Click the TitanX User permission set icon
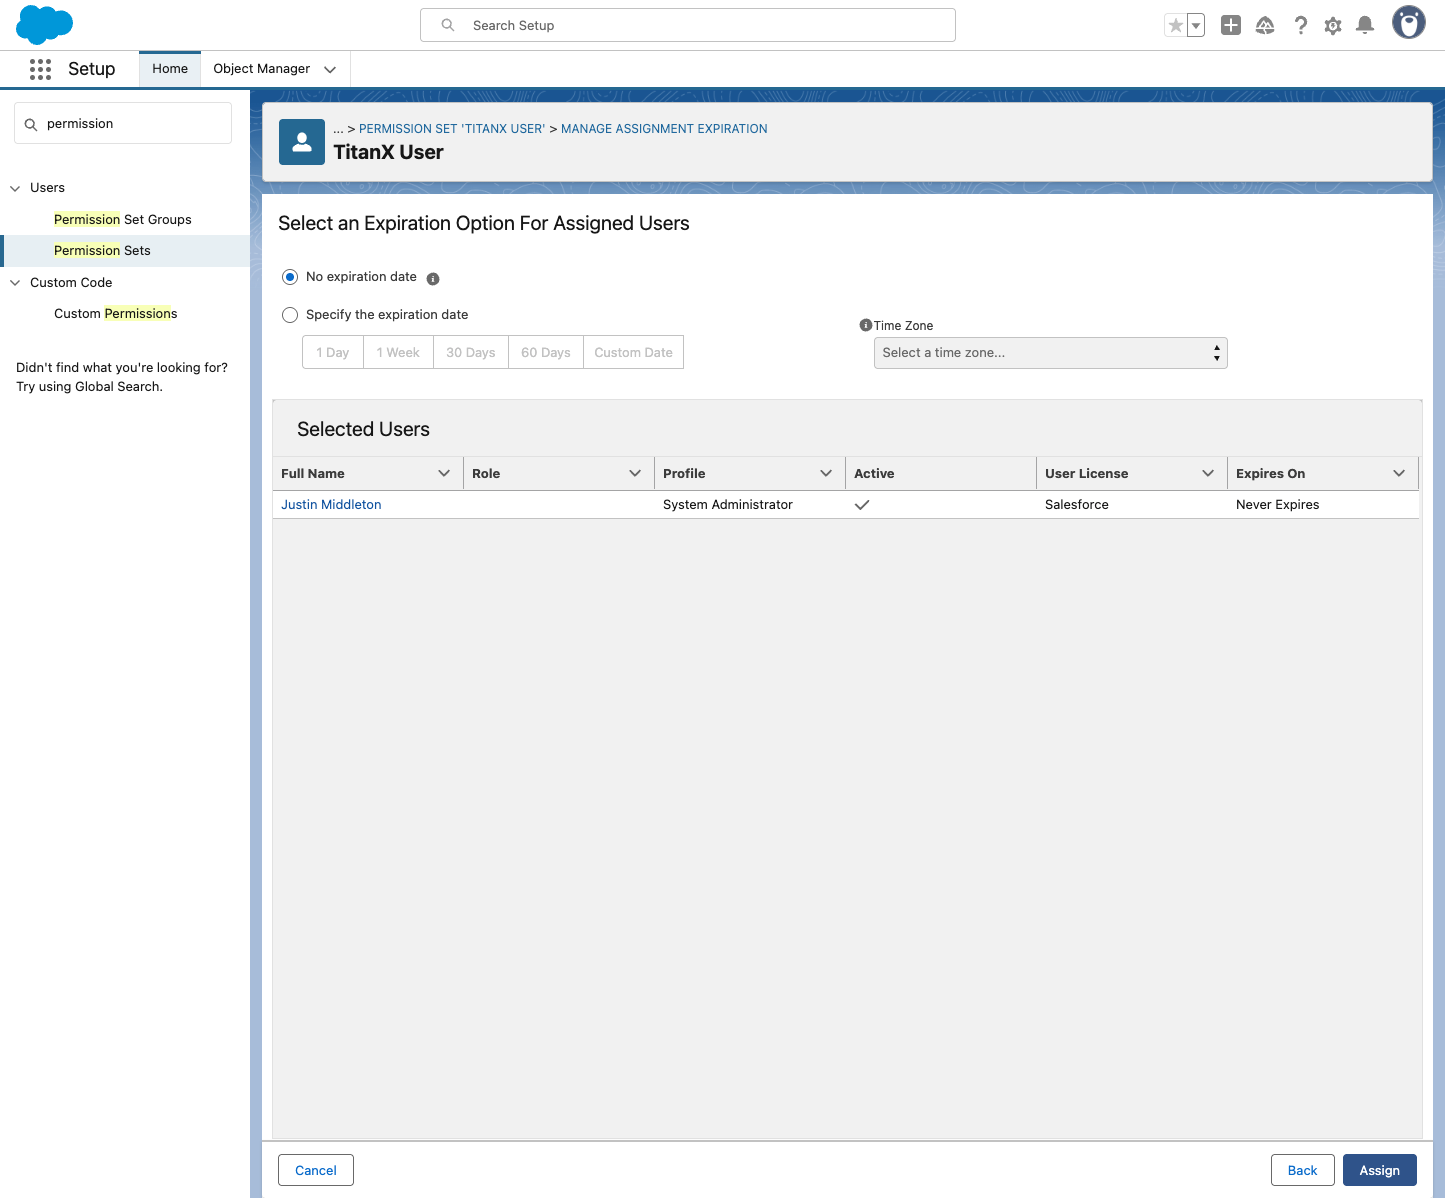Screen dimensions: 1445x1198 [302, 142]
